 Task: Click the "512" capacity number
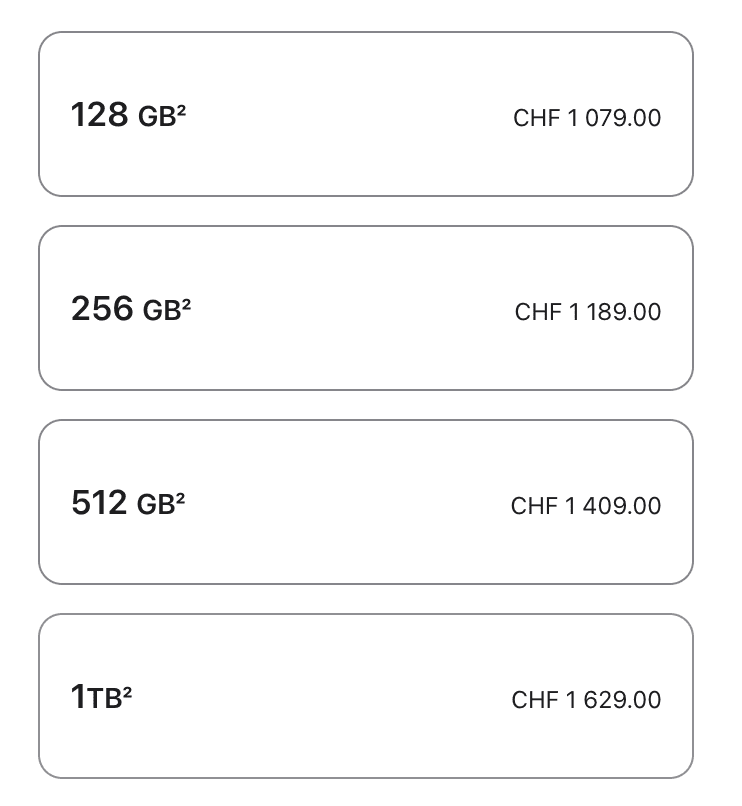(x=99, y=503)
